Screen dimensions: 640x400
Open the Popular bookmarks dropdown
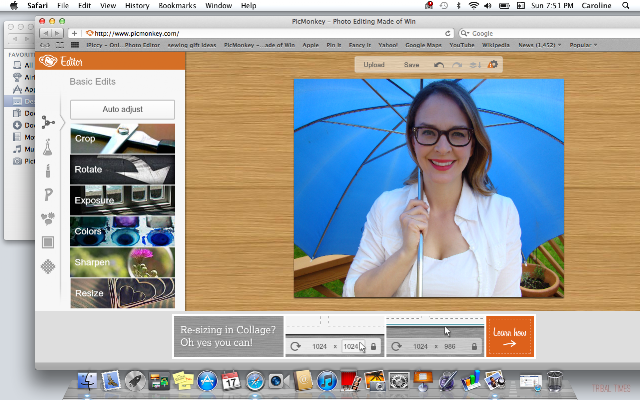coord(583,45)
